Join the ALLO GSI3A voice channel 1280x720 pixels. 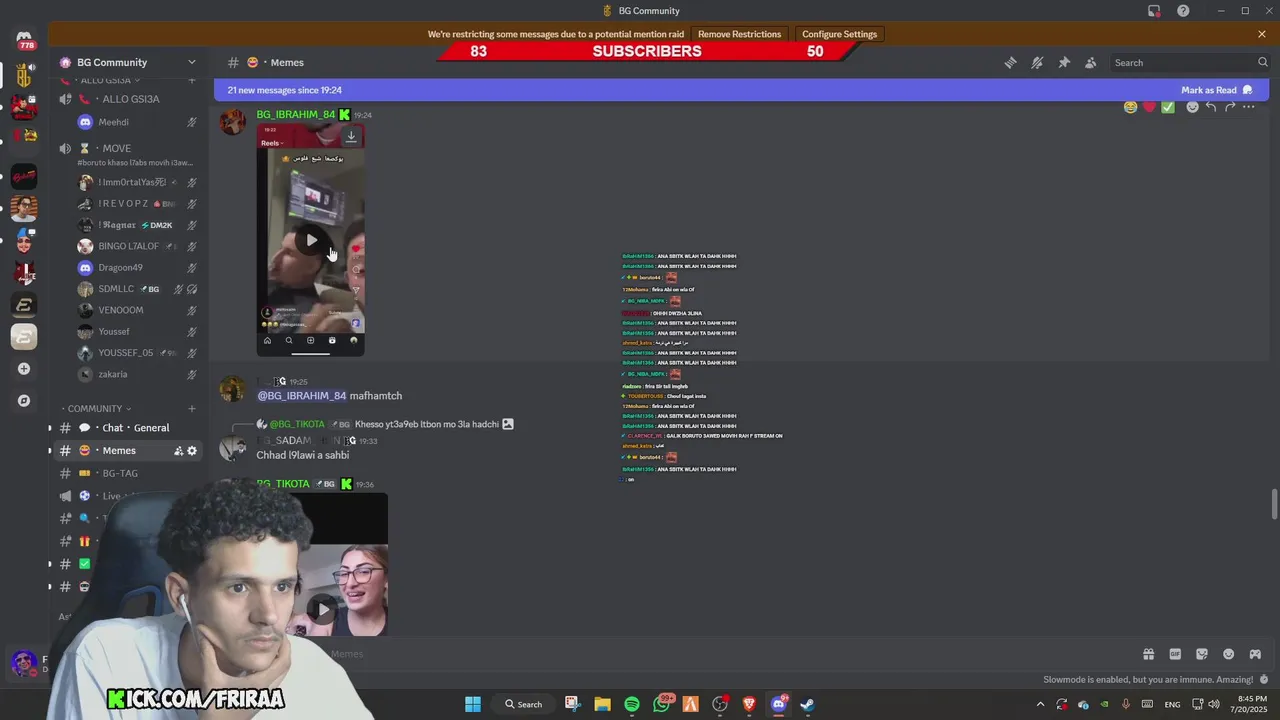coord(130,99)
